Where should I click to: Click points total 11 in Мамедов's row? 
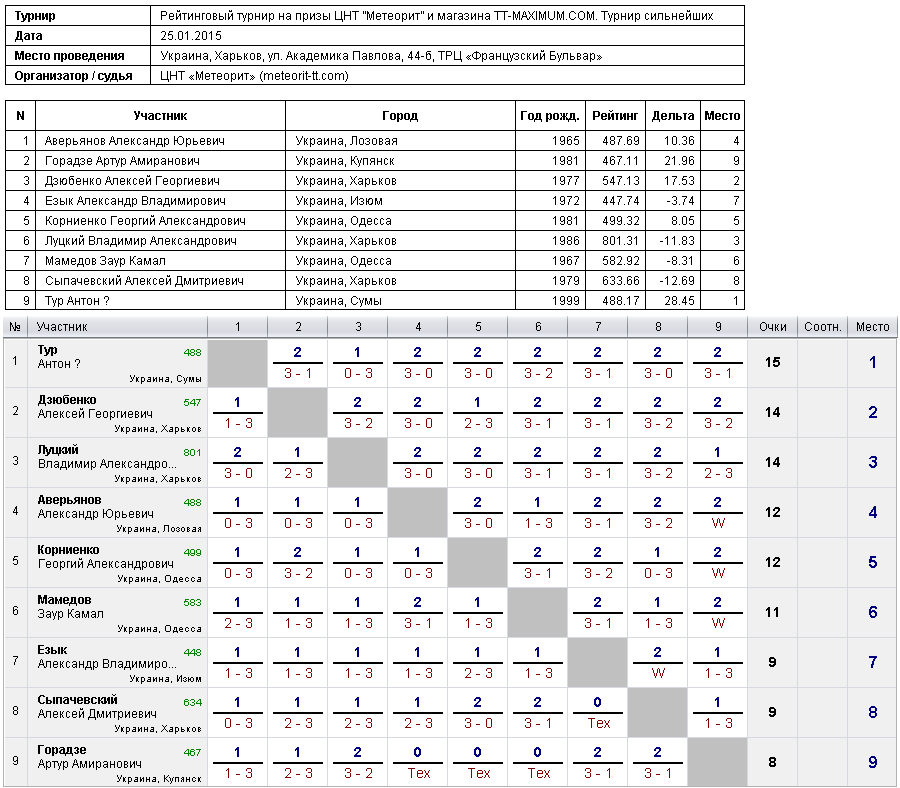point(773,612)
